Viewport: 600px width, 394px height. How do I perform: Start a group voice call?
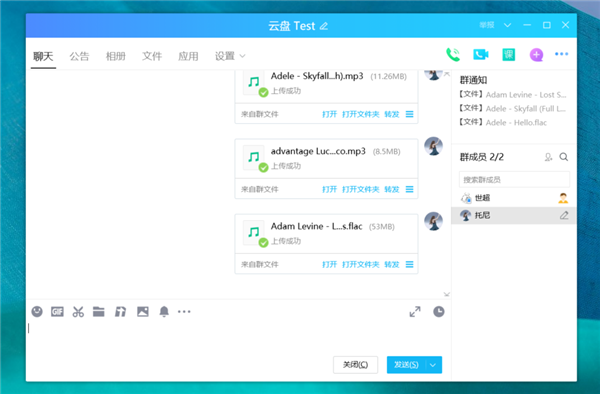[453, 55]
